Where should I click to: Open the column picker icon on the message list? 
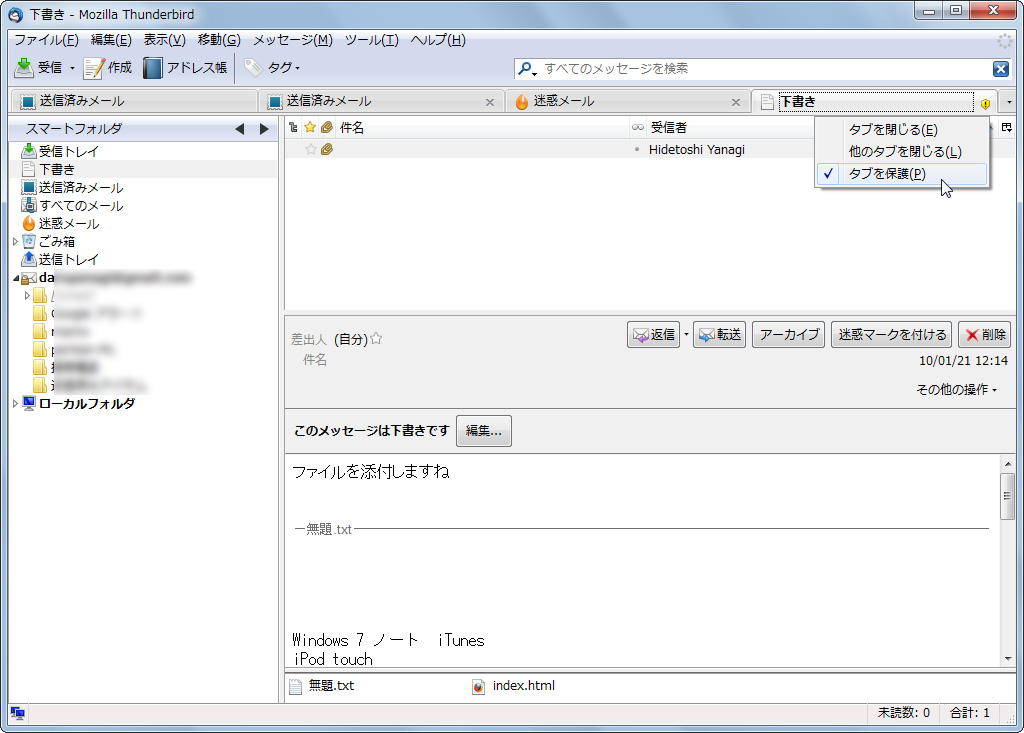point(1009,127)
